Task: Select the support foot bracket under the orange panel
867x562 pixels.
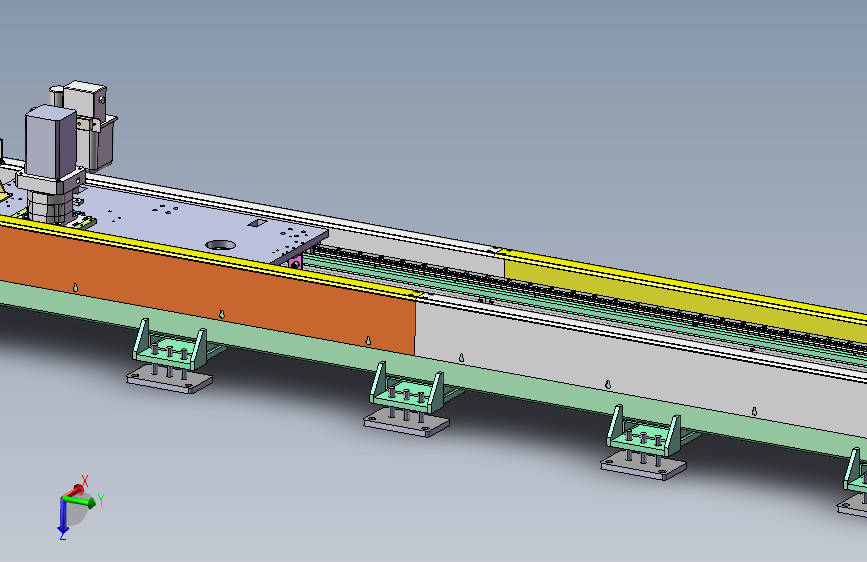Action: tap(170, 357)
